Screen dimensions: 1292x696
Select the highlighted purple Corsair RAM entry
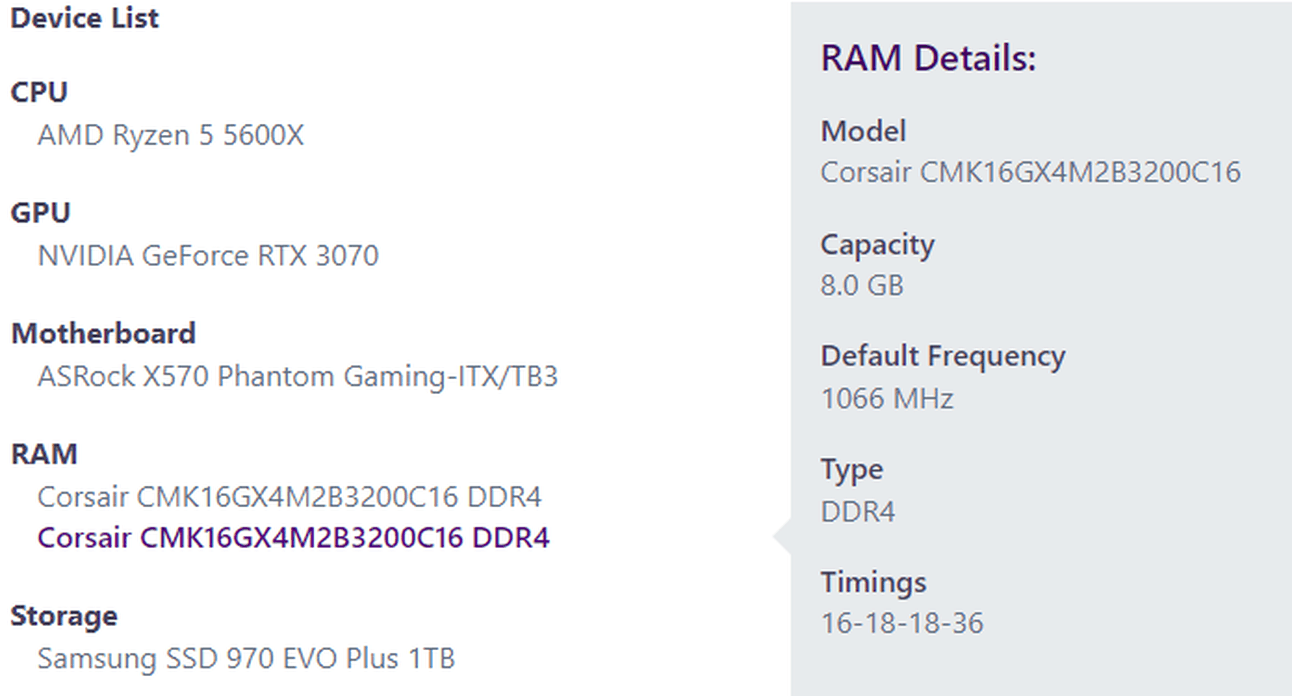click(293, 538)
